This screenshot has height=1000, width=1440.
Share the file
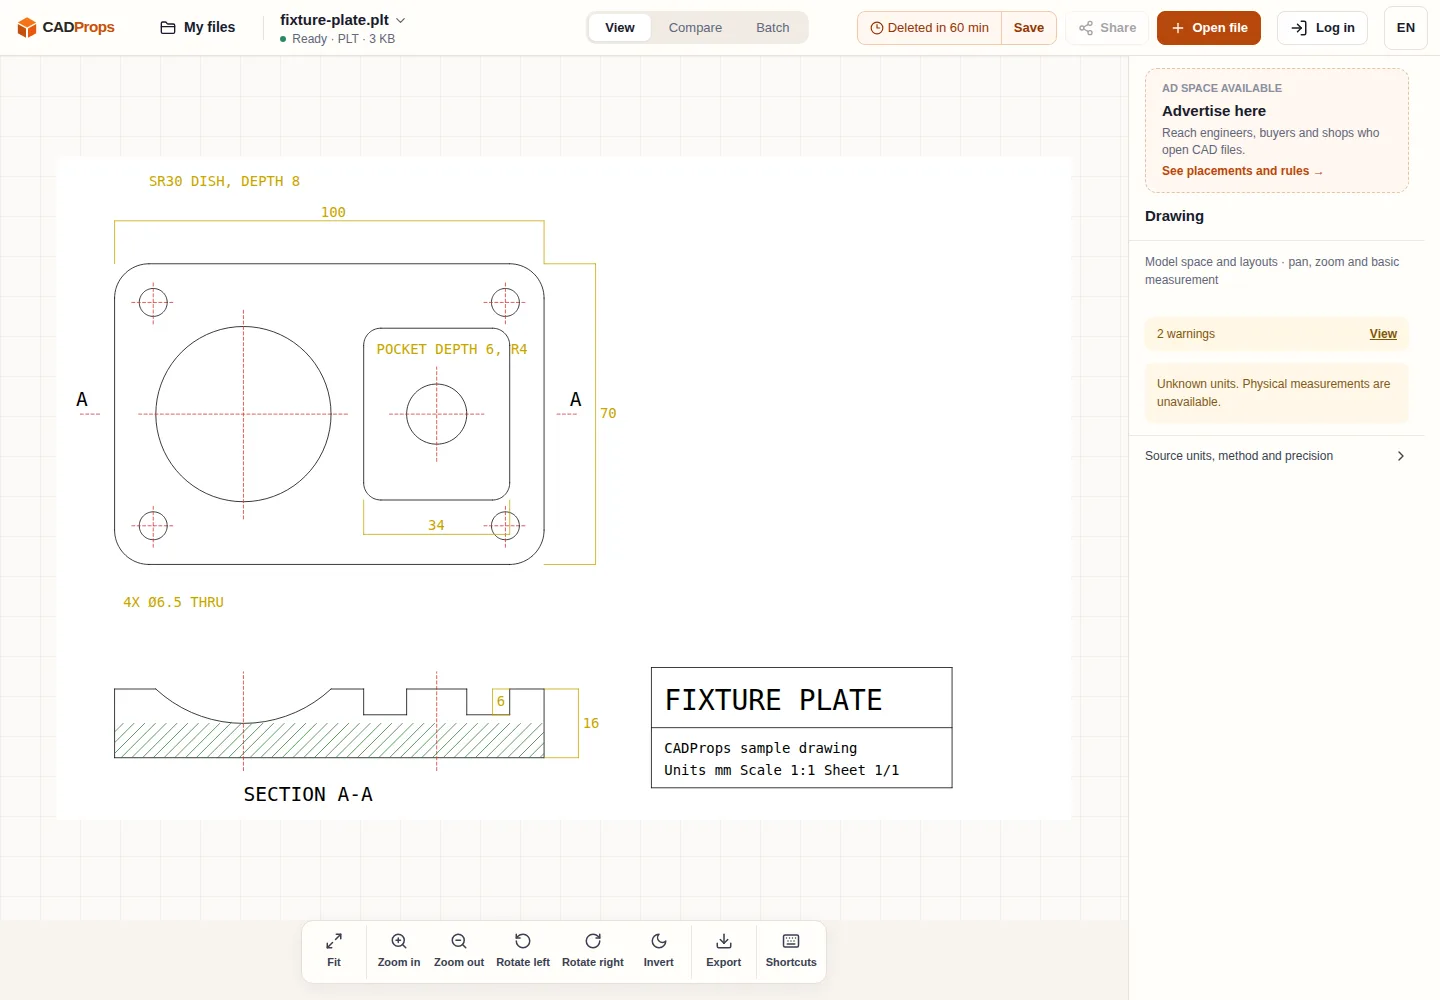(1107, 28)
